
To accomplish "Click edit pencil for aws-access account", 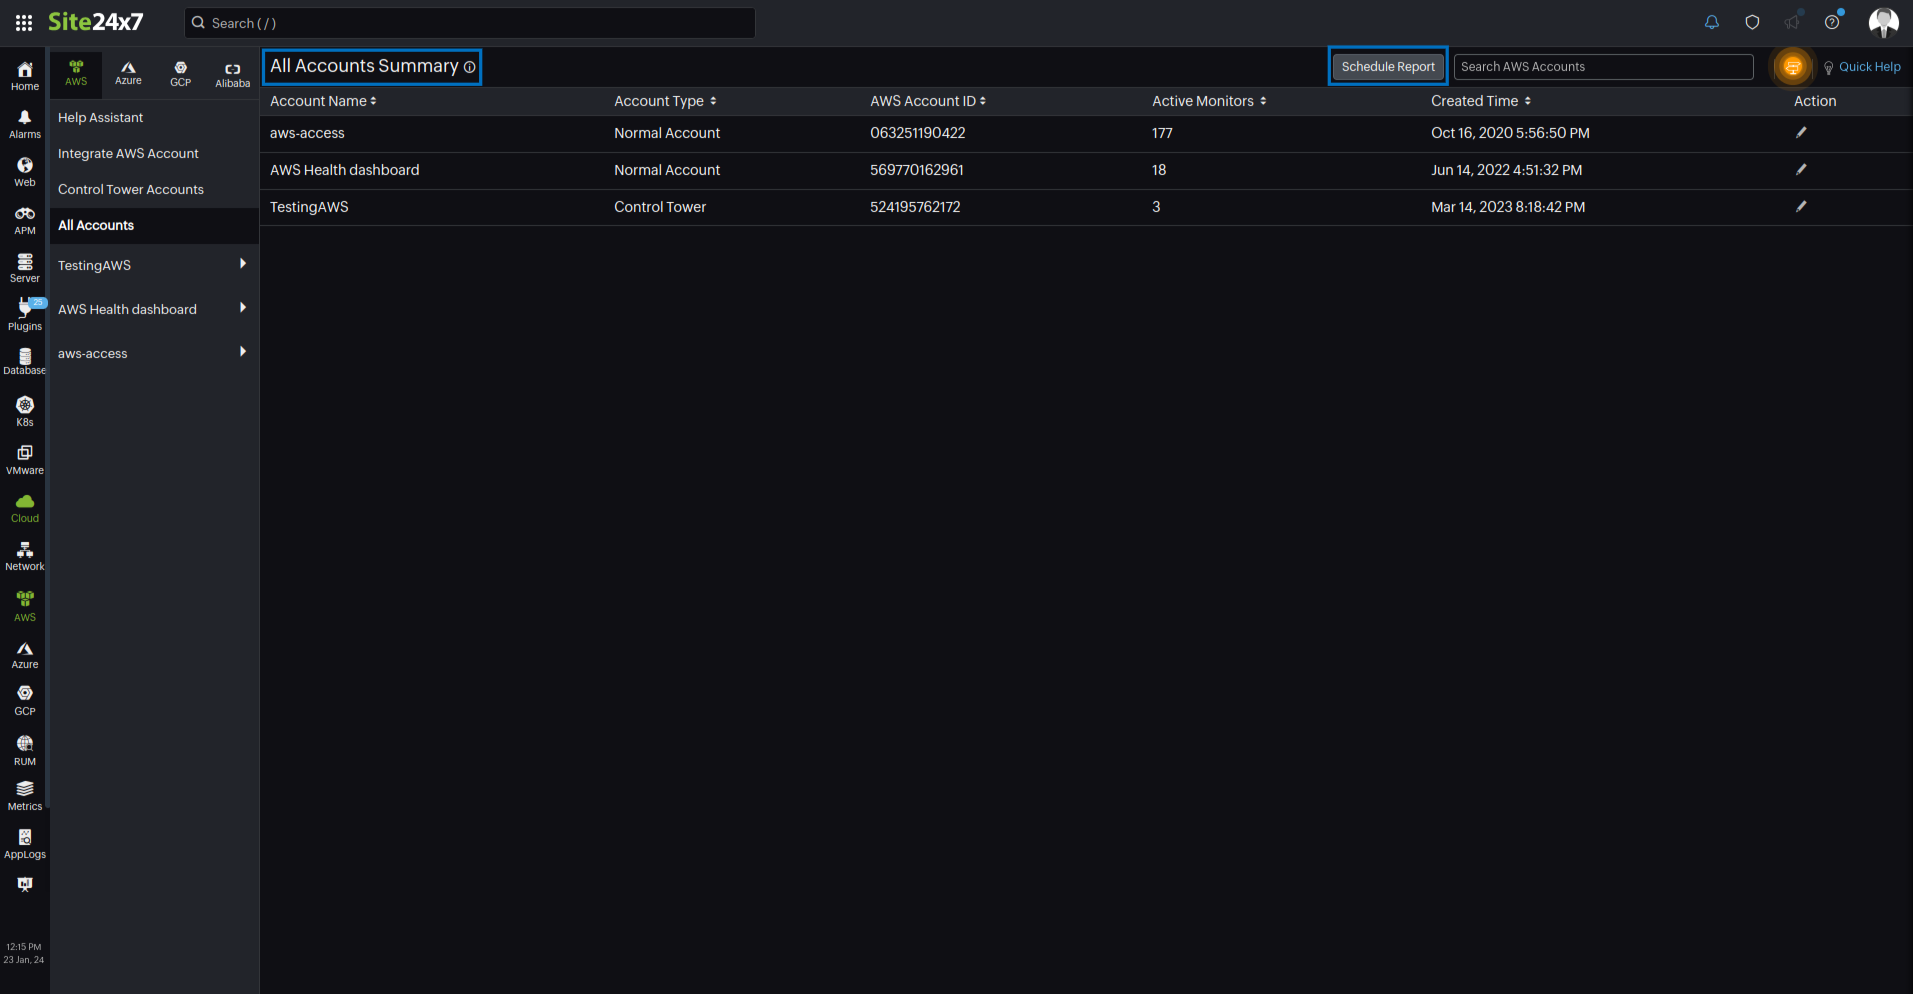I will pos(1800,133).
